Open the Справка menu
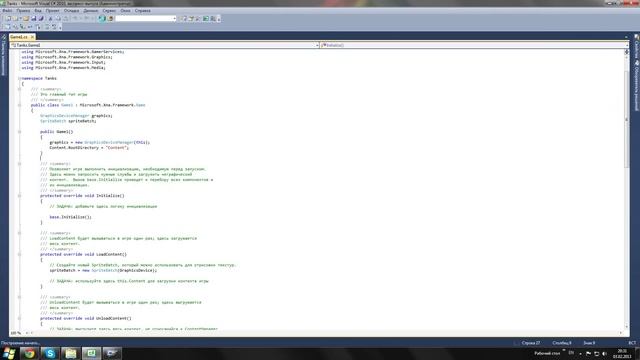 tap(142, 11)
